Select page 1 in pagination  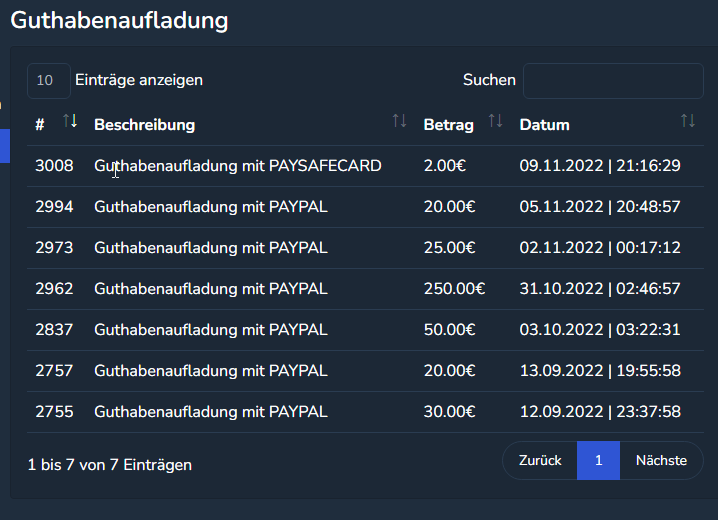tap(598, 461)
